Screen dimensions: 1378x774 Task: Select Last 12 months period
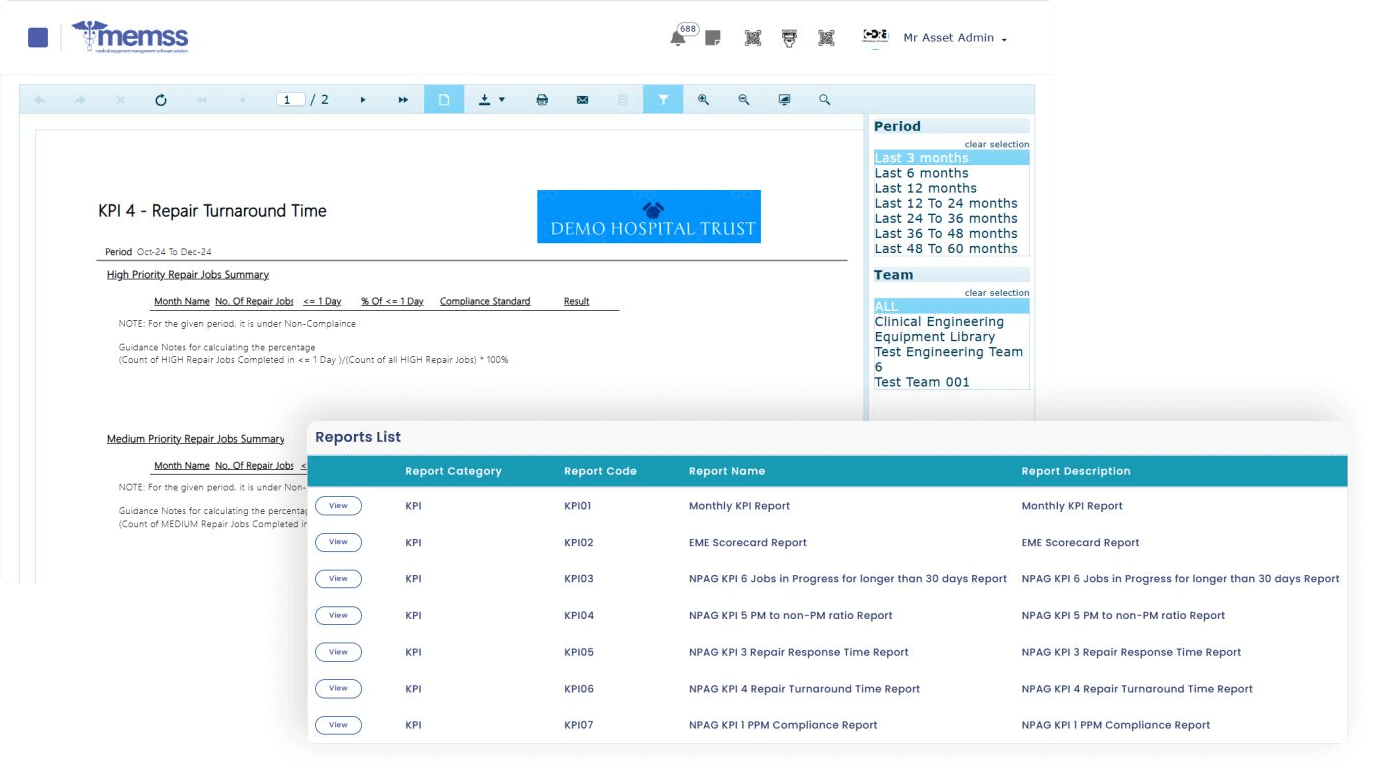tap(951, 188)
